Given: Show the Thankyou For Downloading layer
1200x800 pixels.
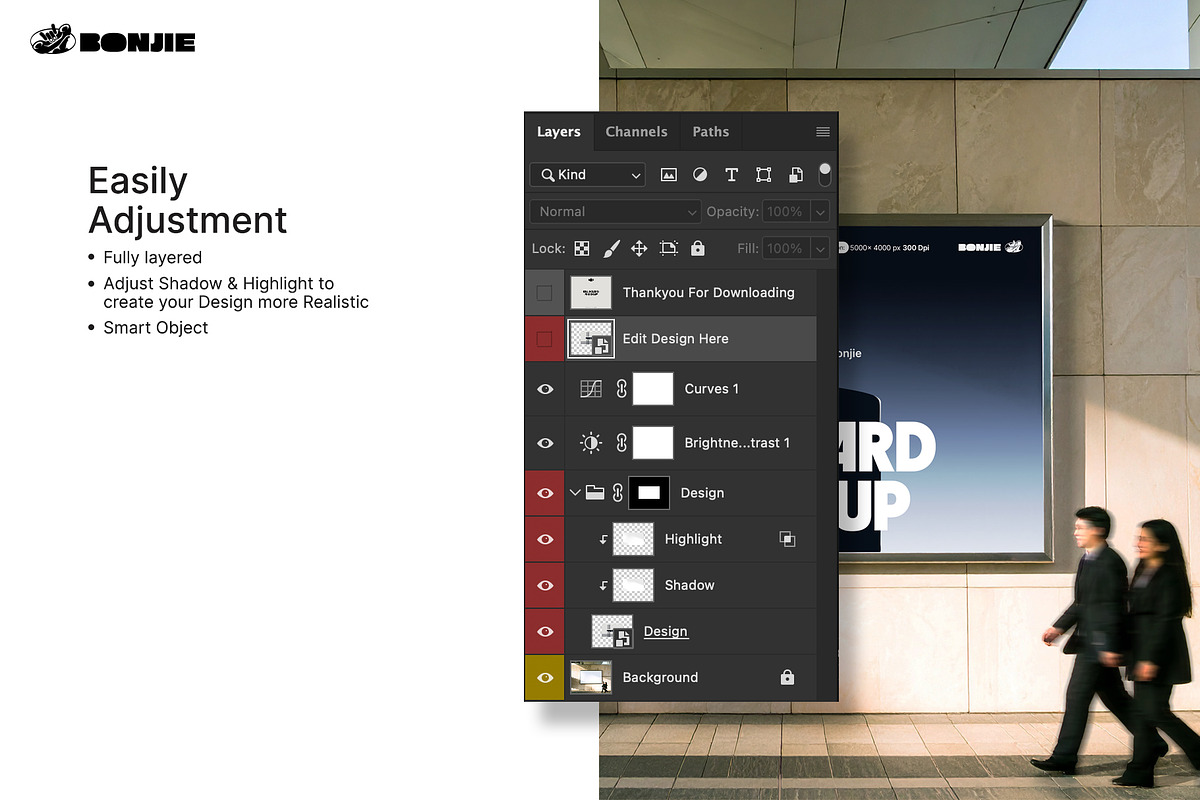Looking at the screenshot, I should 544,293.
